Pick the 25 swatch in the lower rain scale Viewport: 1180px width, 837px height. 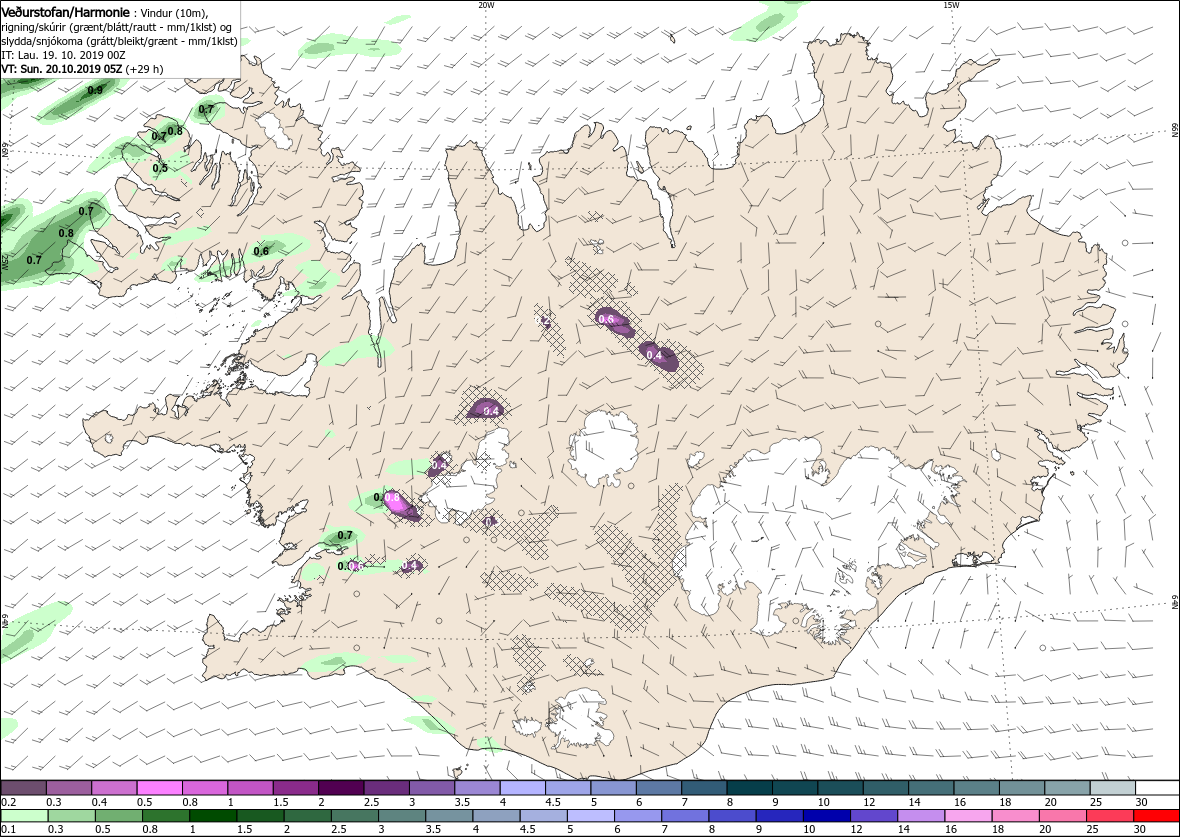pos(1109,816)
